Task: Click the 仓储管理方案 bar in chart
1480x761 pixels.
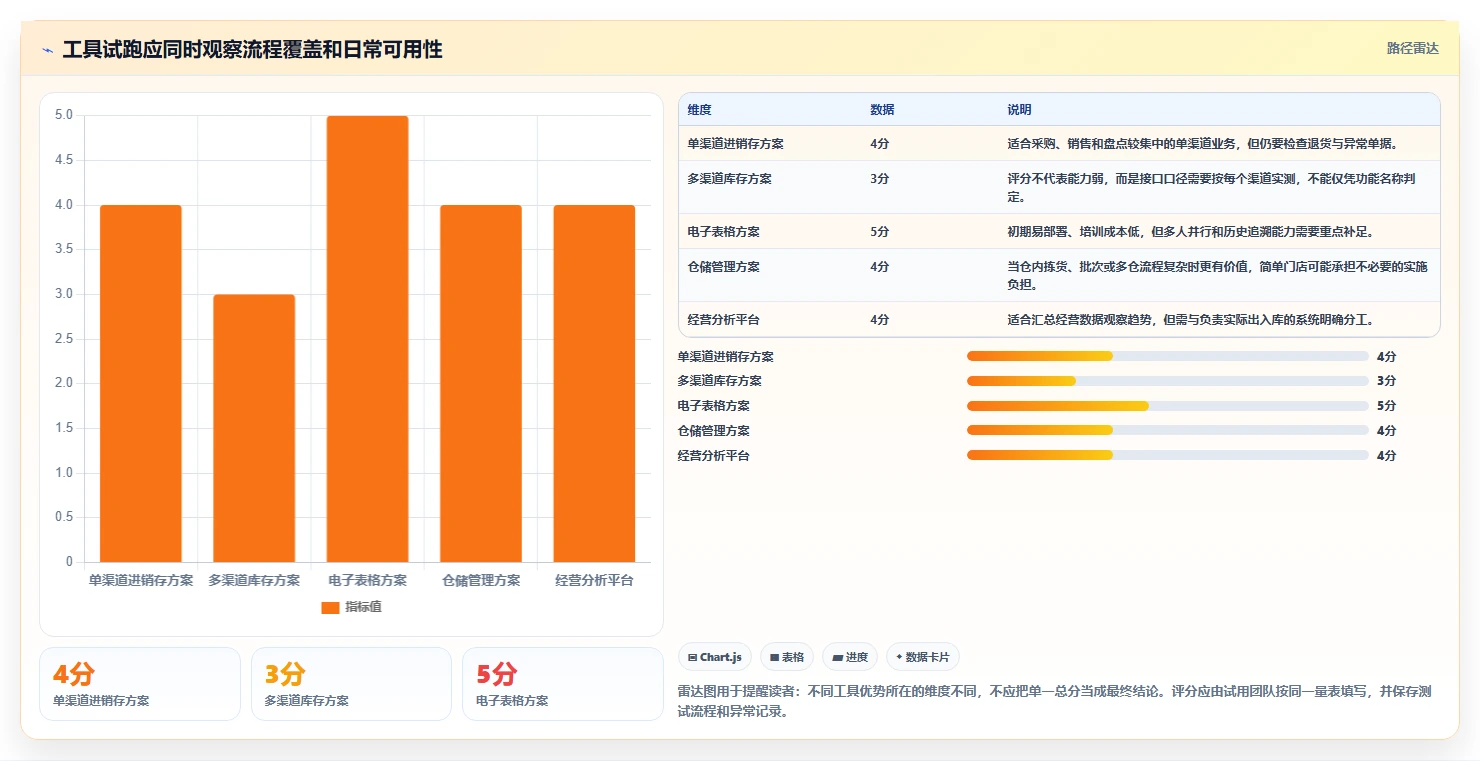Action: click(x=481, y=383)
